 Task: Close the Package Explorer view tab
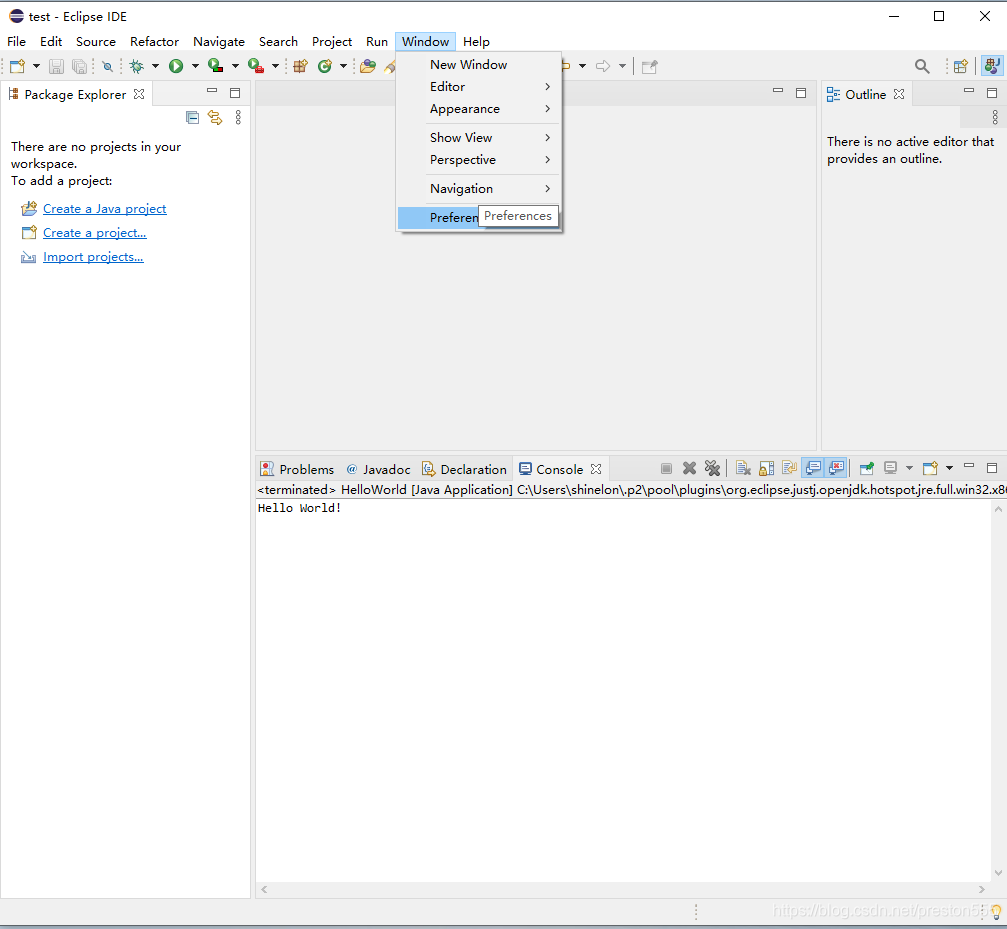(139, 94)
